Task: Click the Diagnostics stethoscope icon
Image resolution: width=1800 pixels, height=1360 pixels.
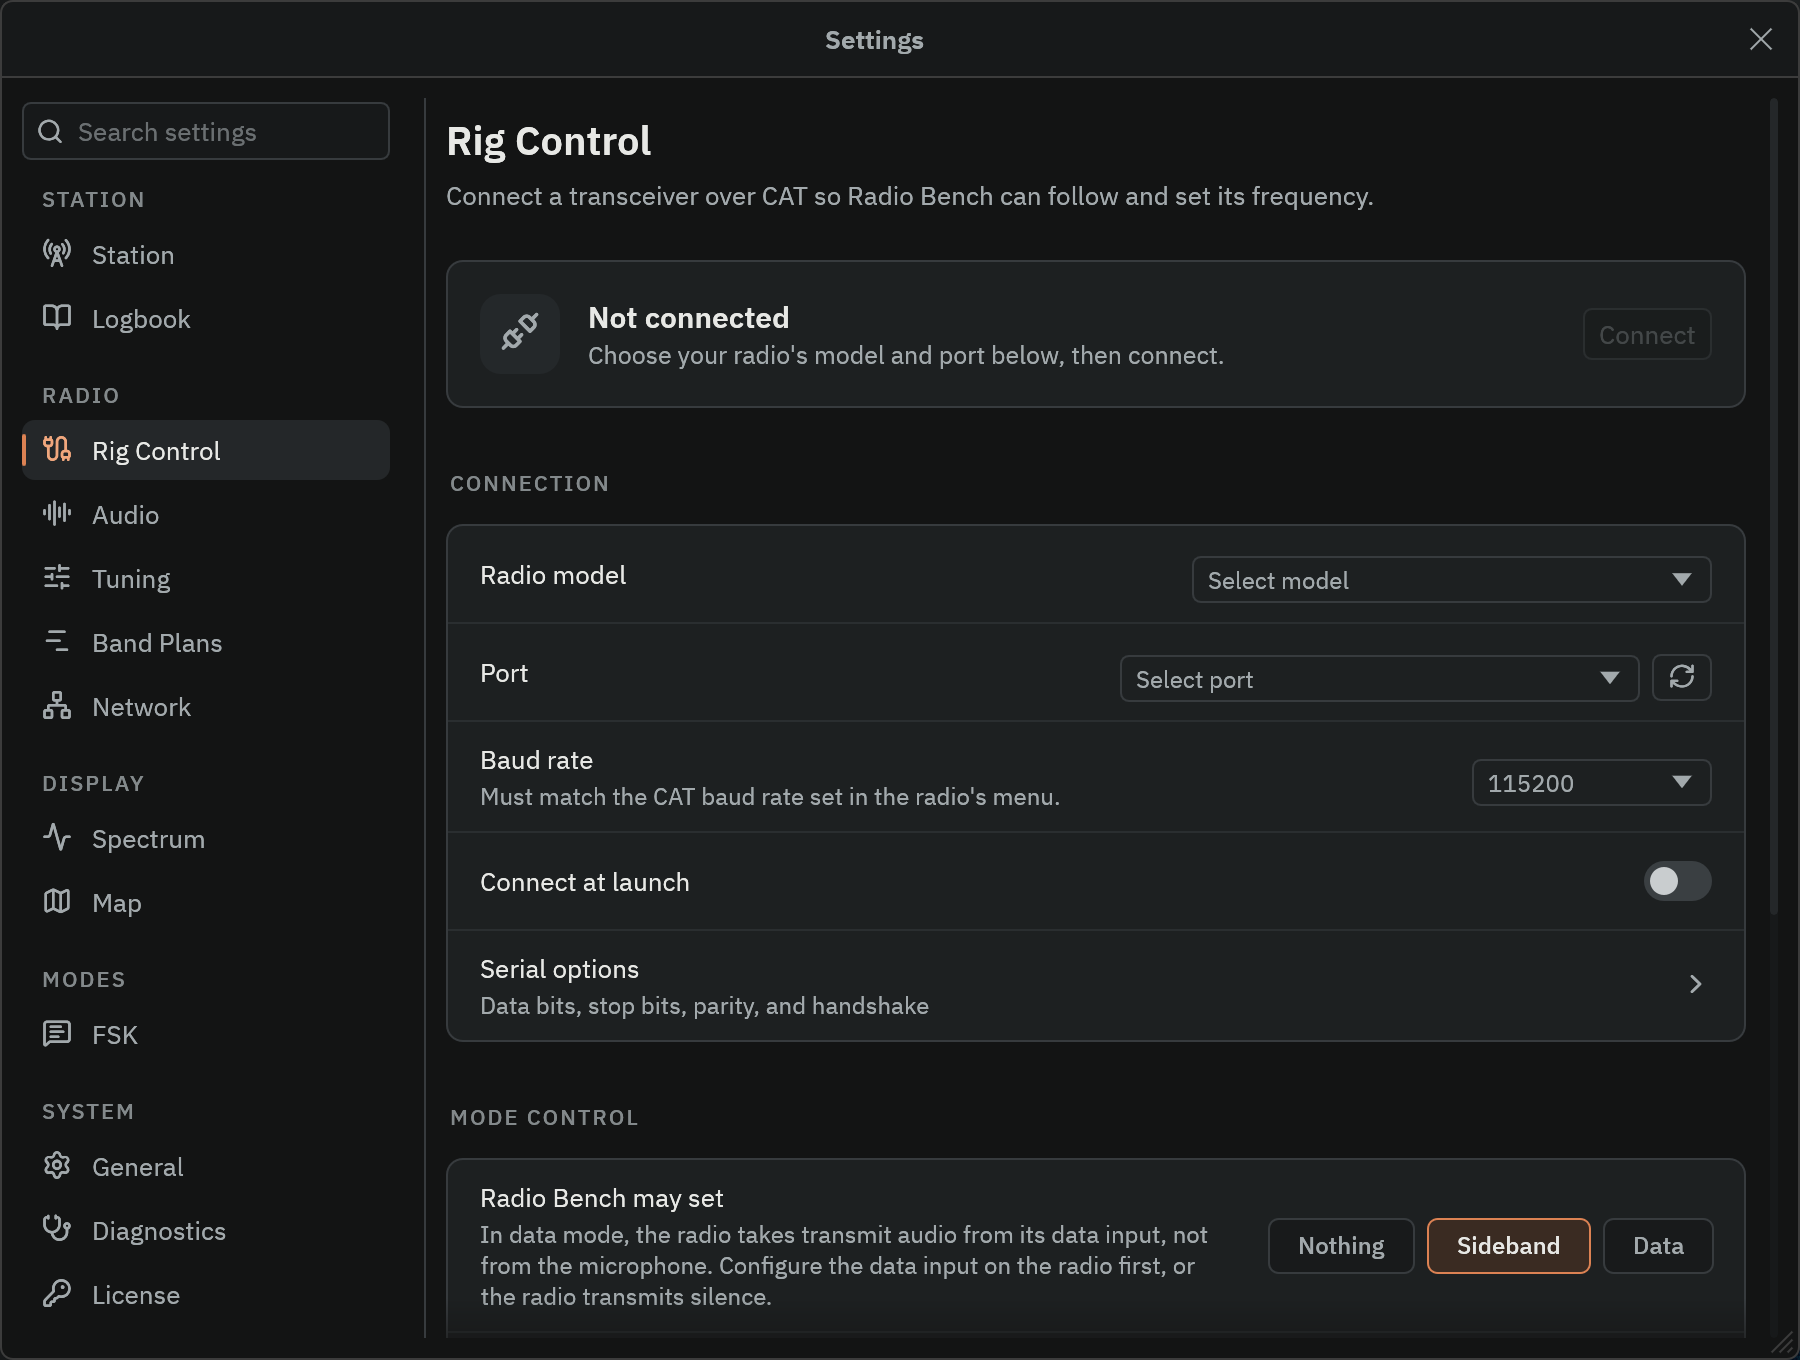Action: coord(57,1230)
